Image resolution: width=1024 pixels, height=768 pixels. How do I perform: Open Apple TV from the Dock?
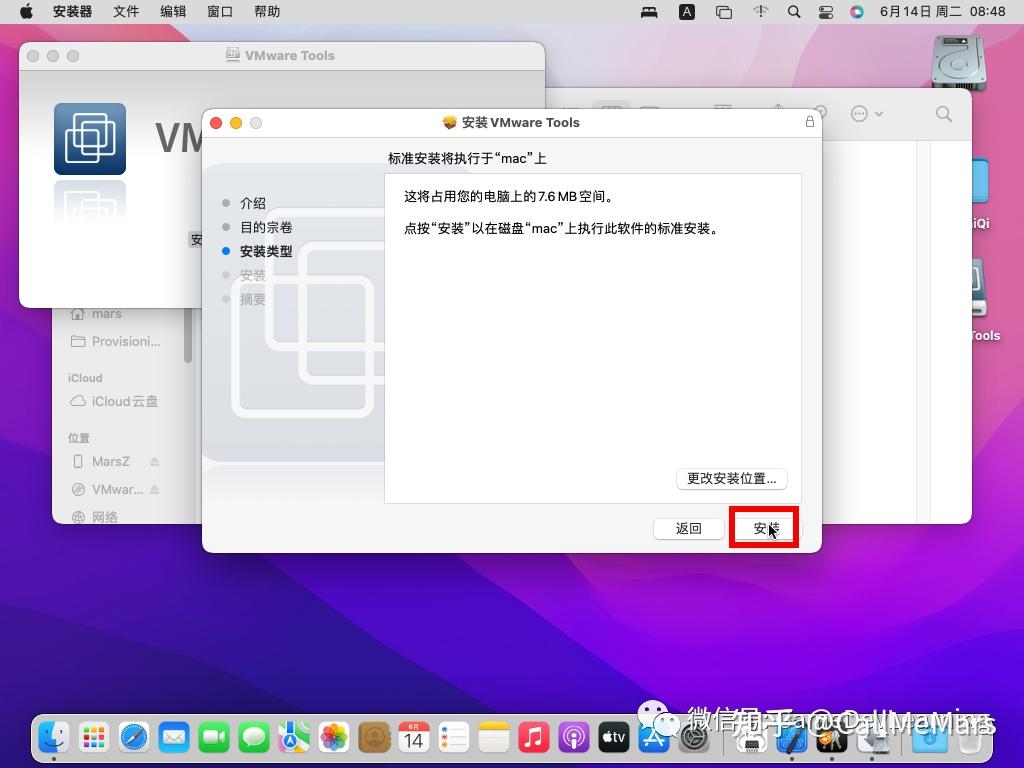pyautogui.click(x=614, y=737)
